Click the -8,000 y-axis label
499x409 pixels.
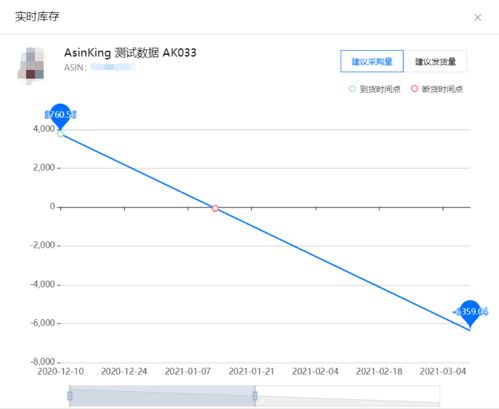(43, 362)
